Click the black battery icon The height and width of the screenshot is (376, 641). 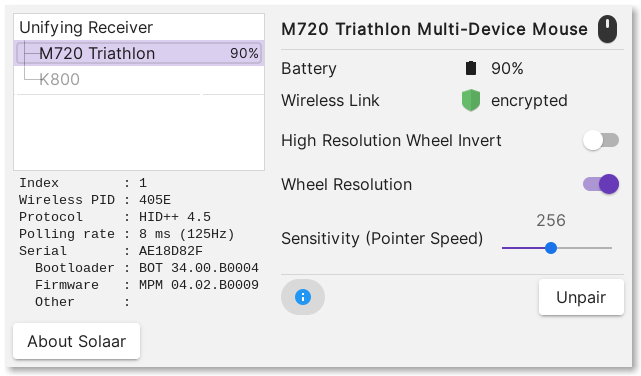[x=471, y=68]
